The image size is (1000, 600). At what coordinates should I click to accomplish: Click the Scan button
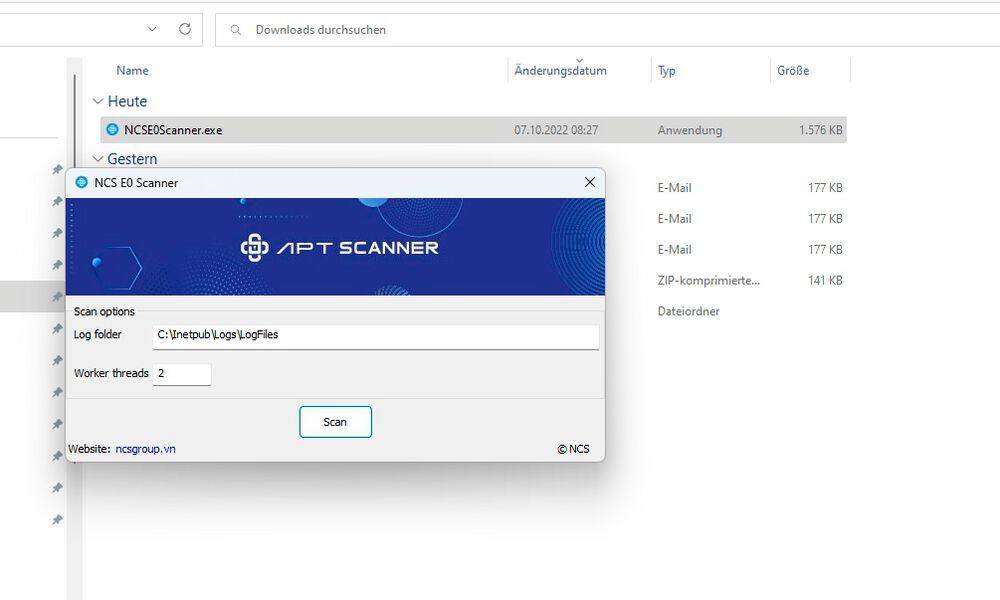coord(335,422)
